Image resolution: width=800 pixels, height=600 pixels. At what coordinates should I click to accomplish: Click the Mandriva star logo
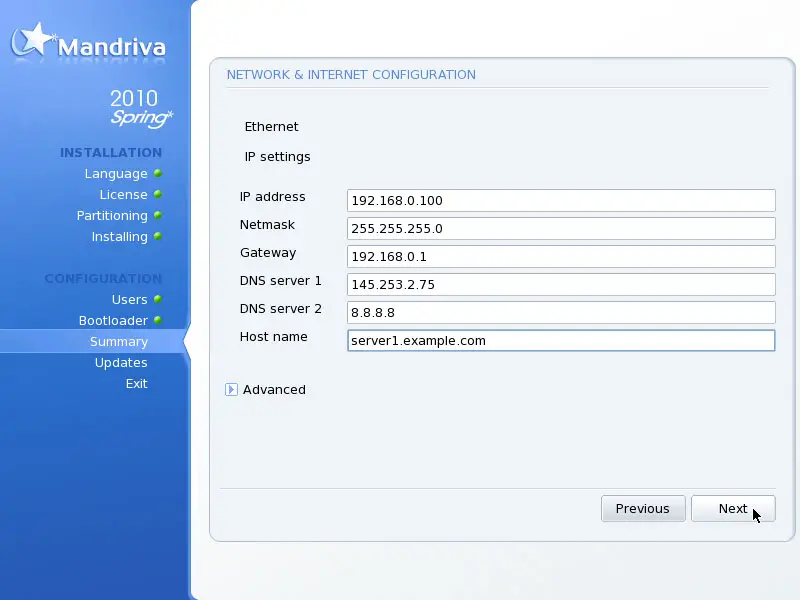32,40
